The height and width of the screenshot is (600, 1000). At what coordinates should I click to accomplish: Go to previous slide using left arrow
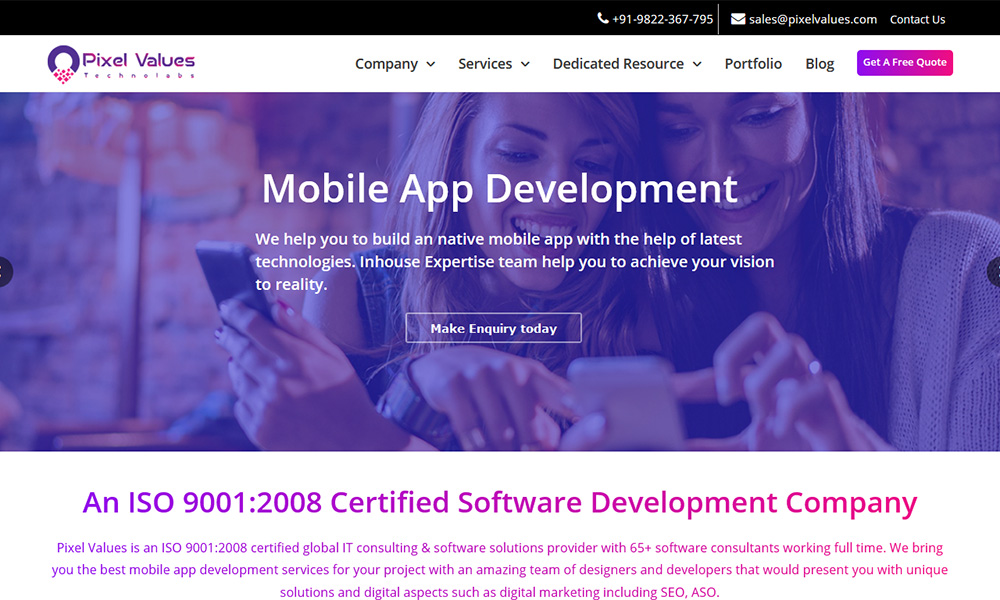(x=5, y=272)
